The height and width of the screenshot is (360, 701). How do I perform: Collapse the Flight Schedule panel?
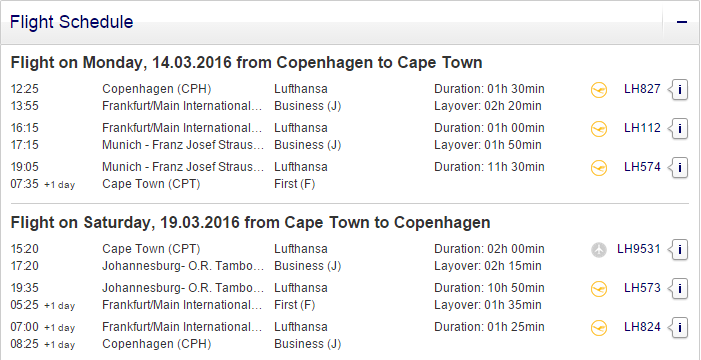681,22
